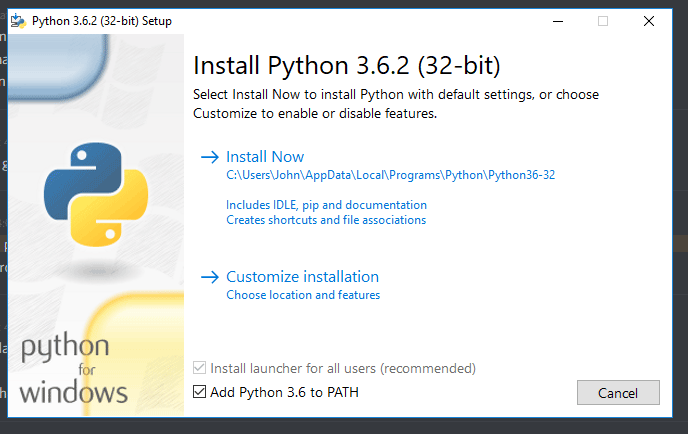Click the 'Choose location and features' subtitle
The width and height of the screenshot is (688, 434).
tap(303, 295)
